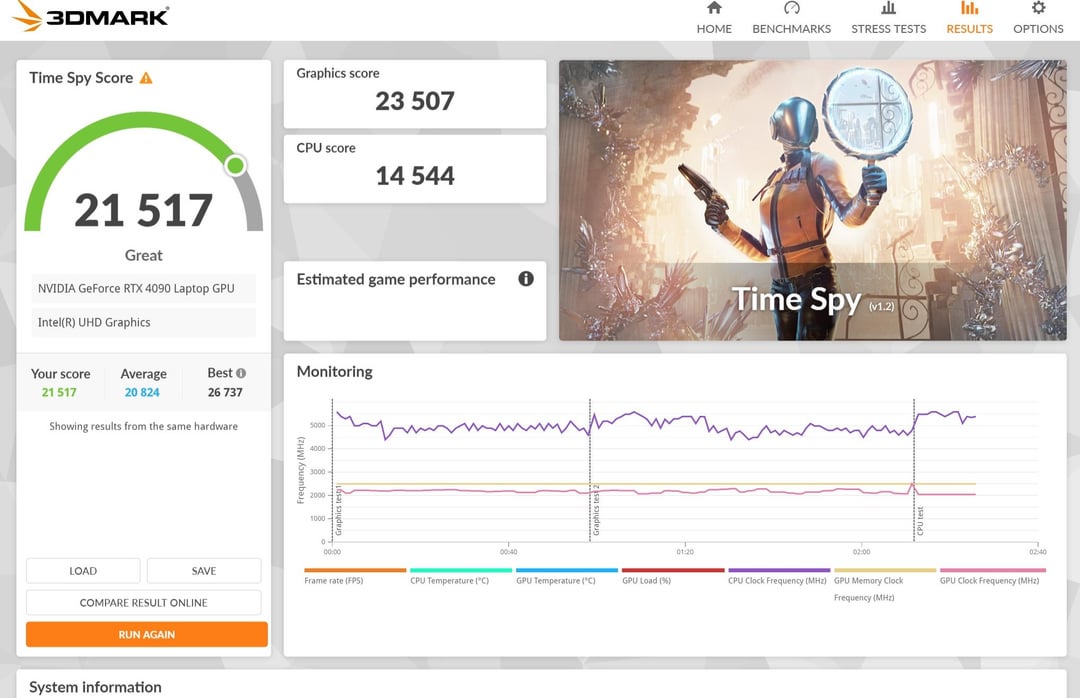Click the info icon next to Best

pyautogui.click(x=240, y=373)
